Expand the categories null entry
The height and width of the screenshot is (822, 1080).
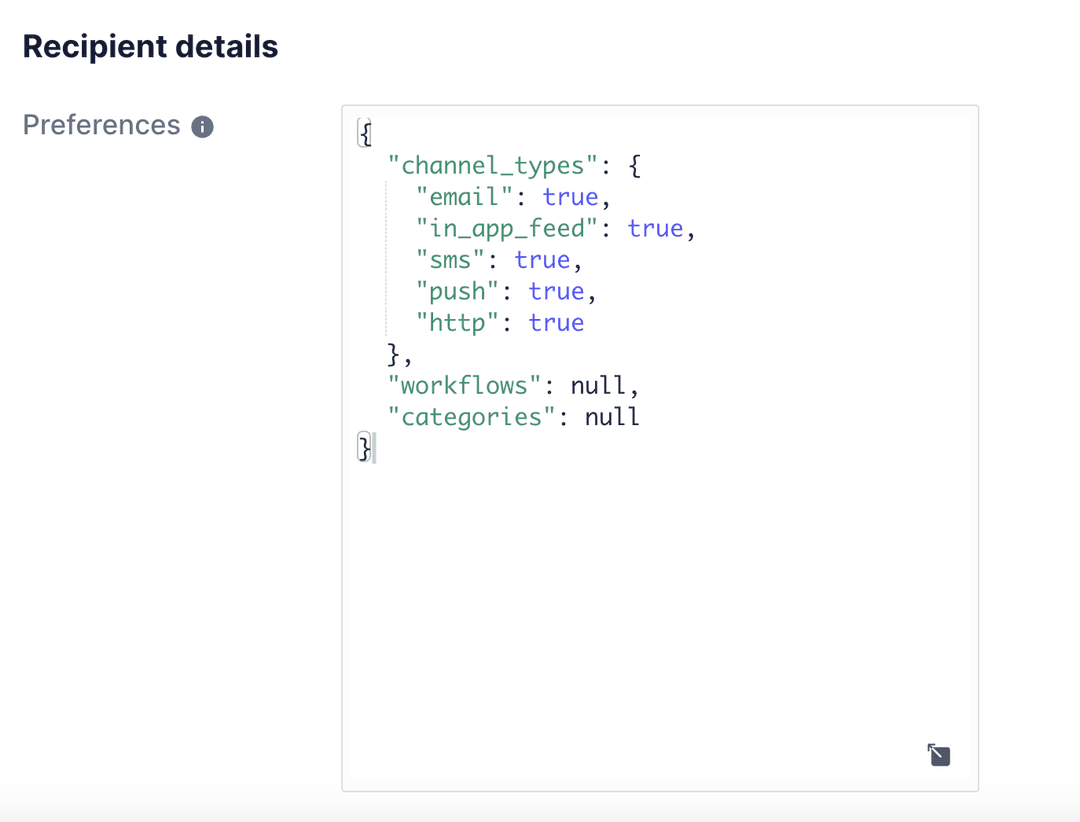pos(611,417)
